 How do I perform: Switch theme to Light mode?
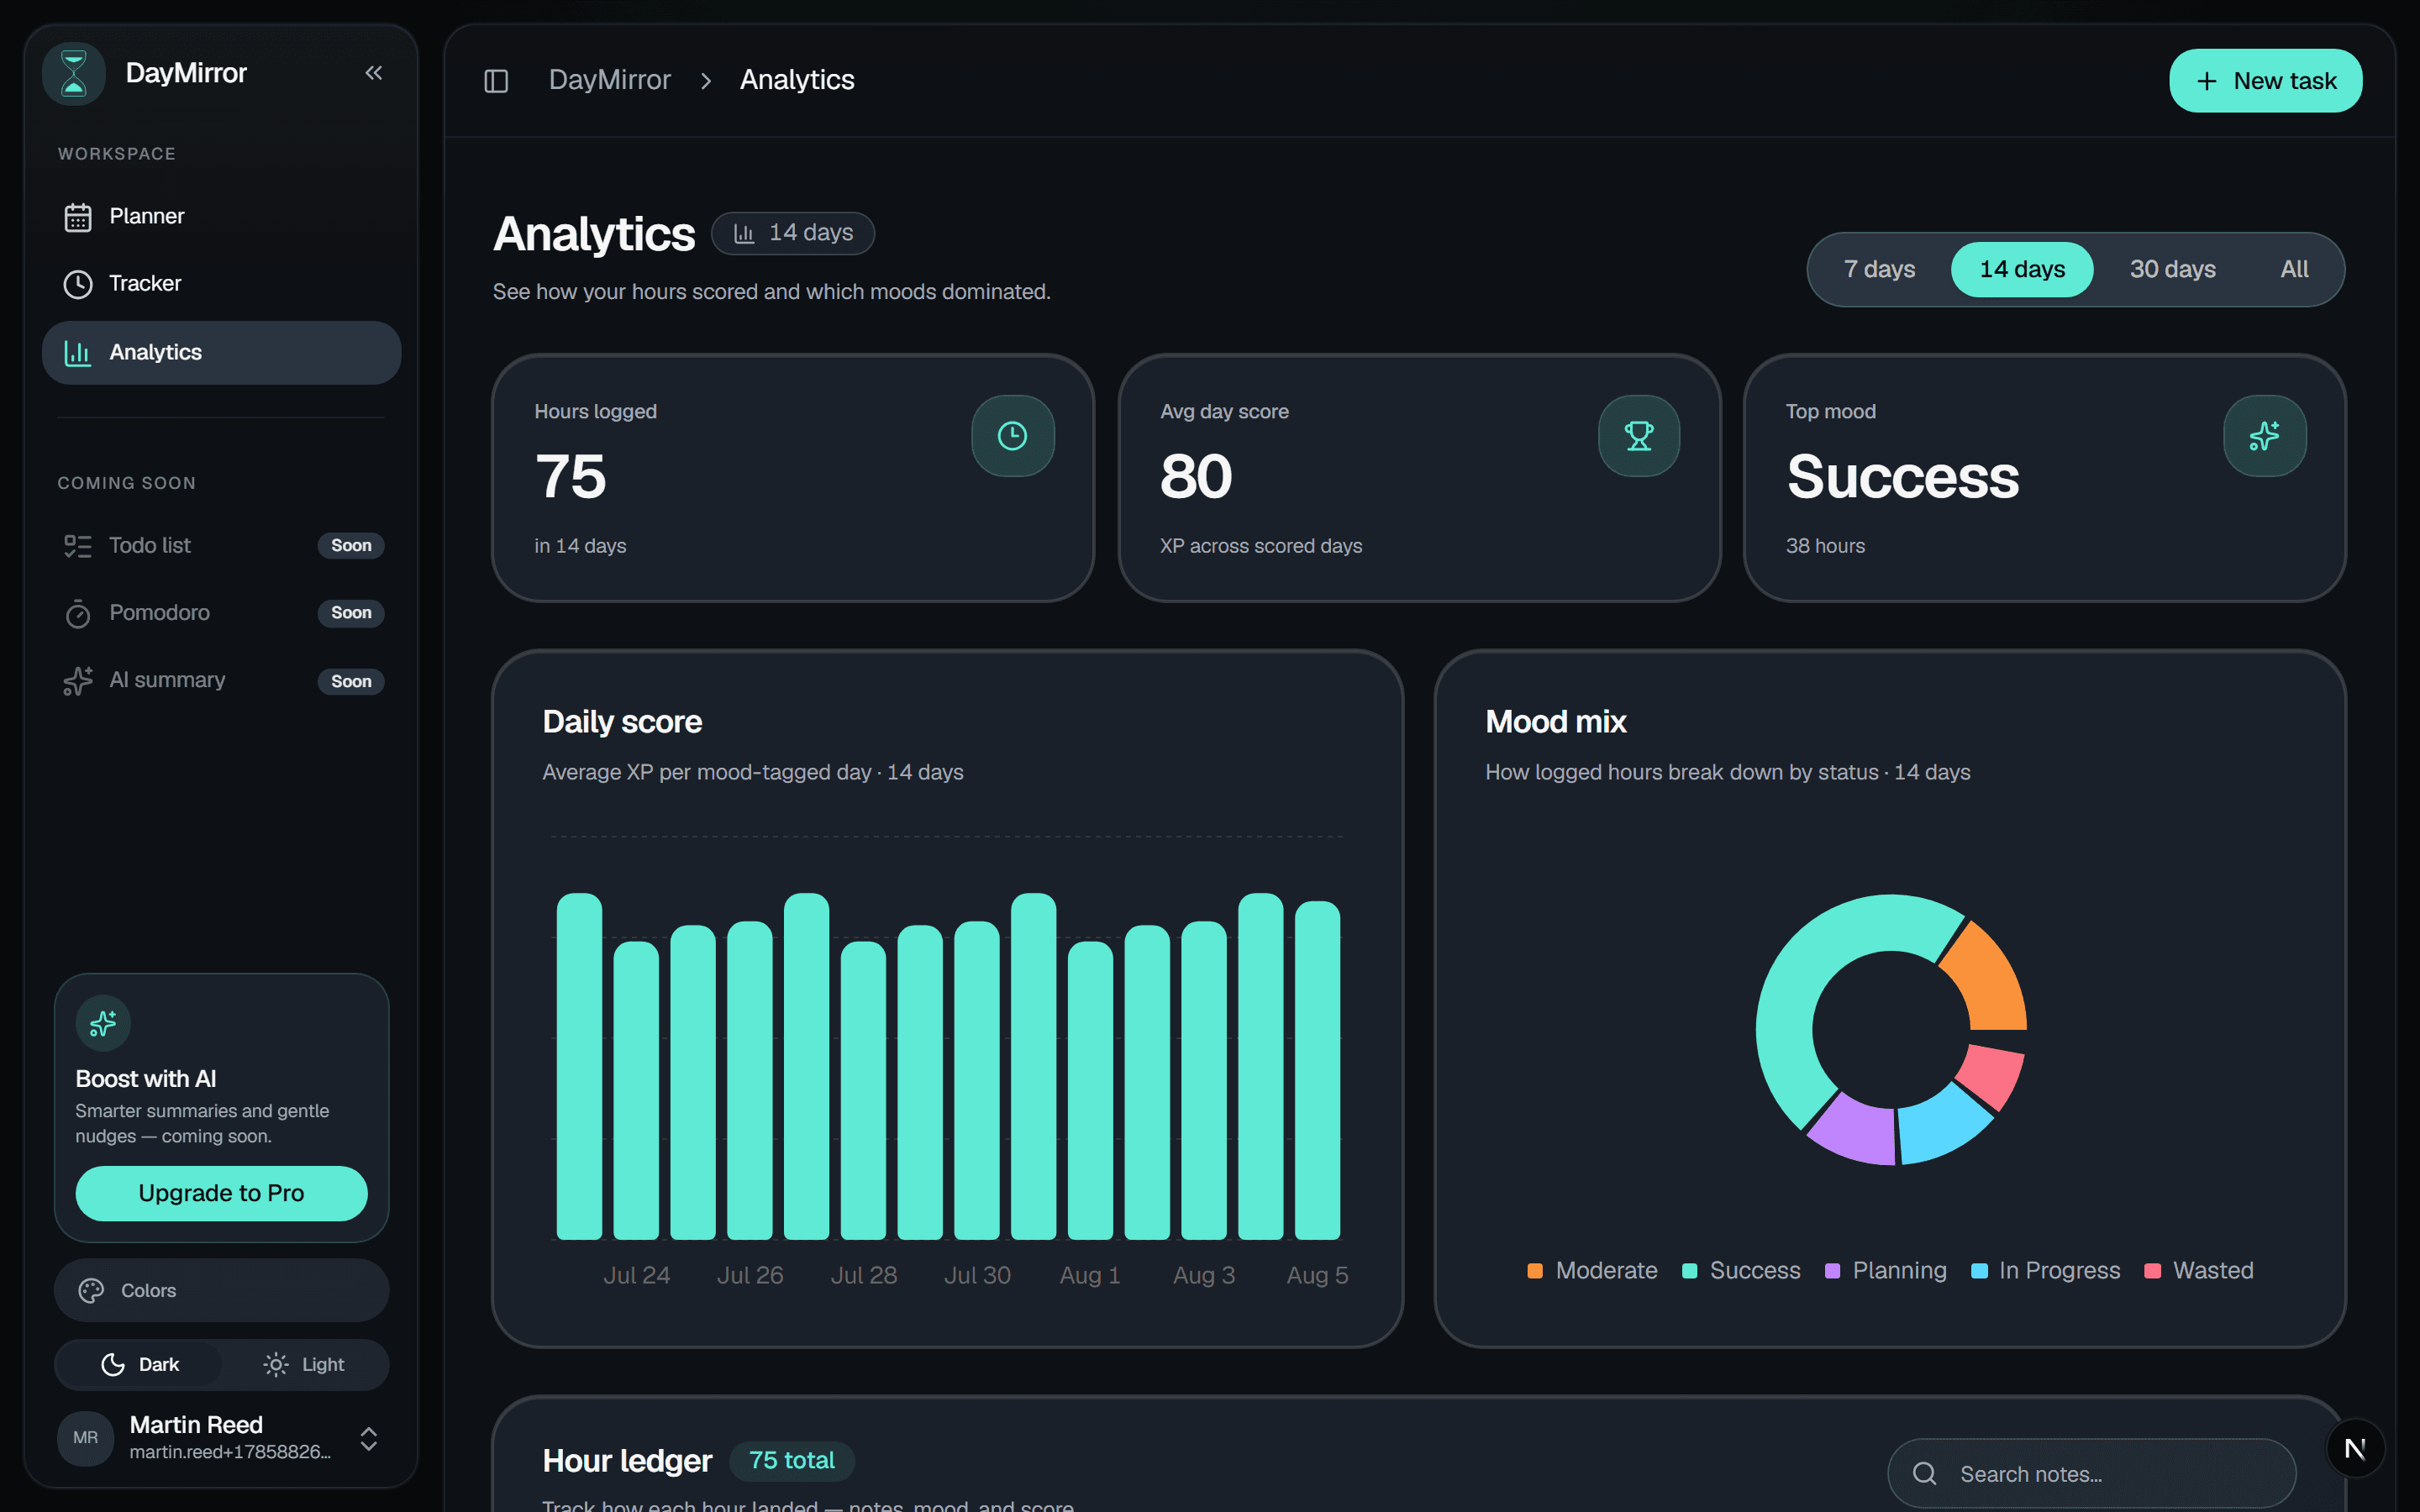click(303, 1364)
